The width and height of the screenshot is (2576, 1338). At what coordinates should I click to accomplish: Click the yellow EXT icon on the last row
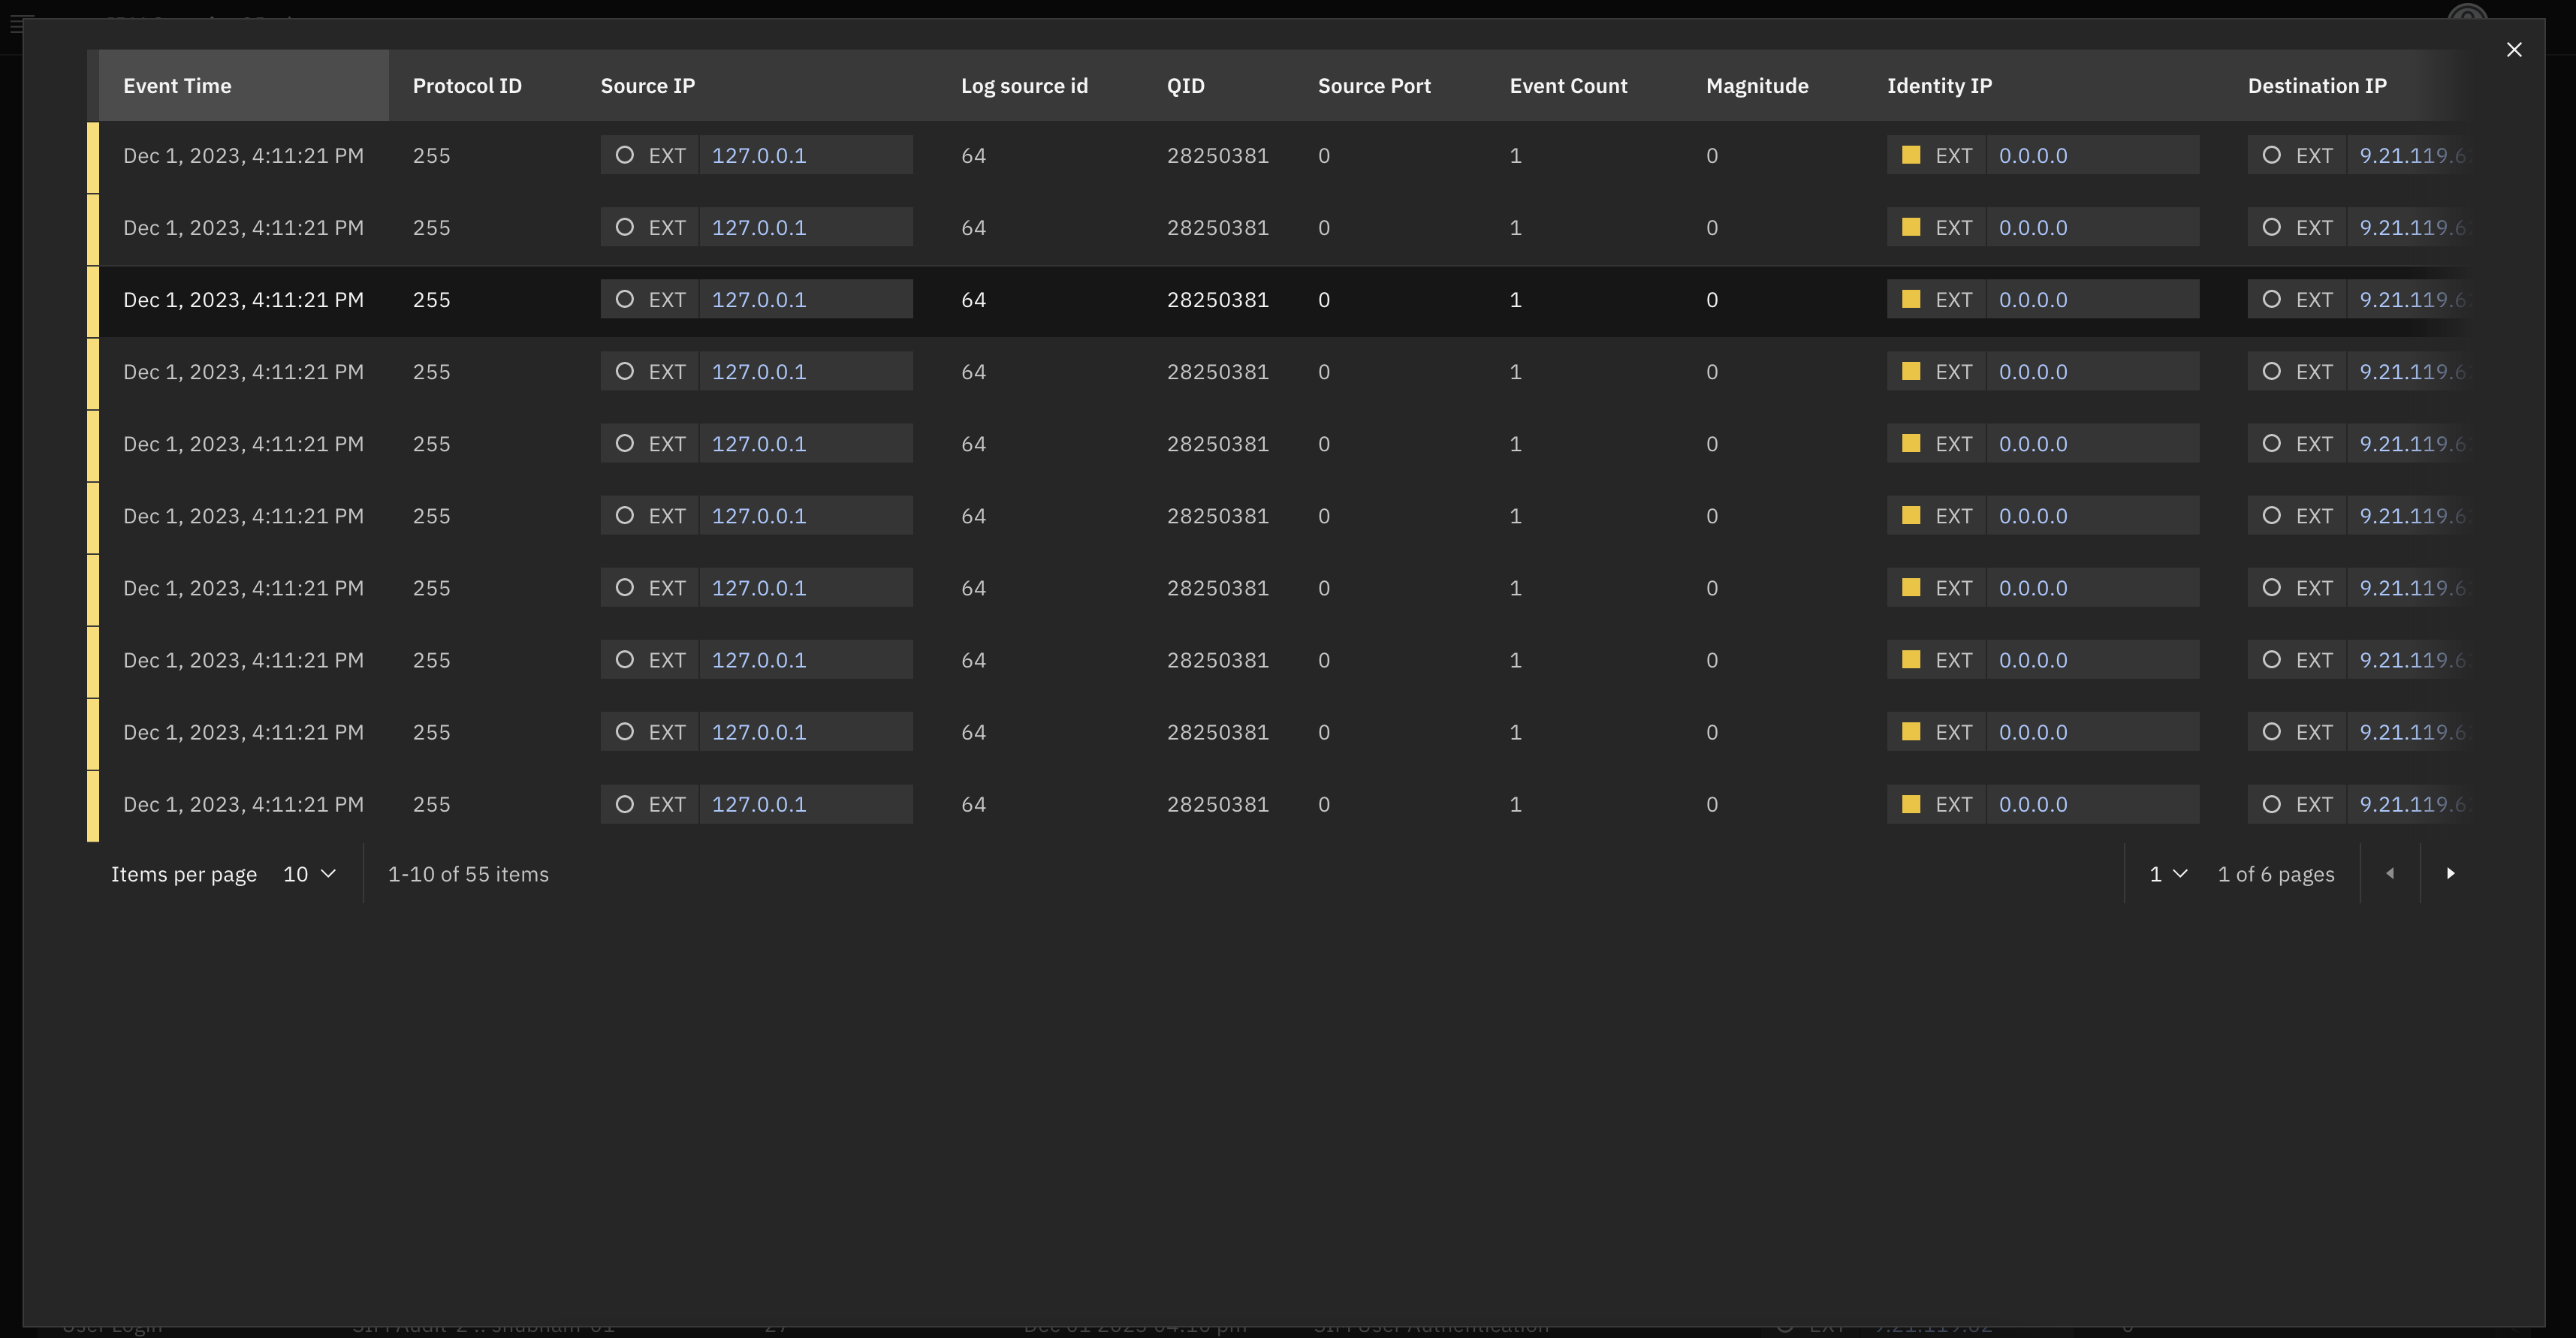1911,803
